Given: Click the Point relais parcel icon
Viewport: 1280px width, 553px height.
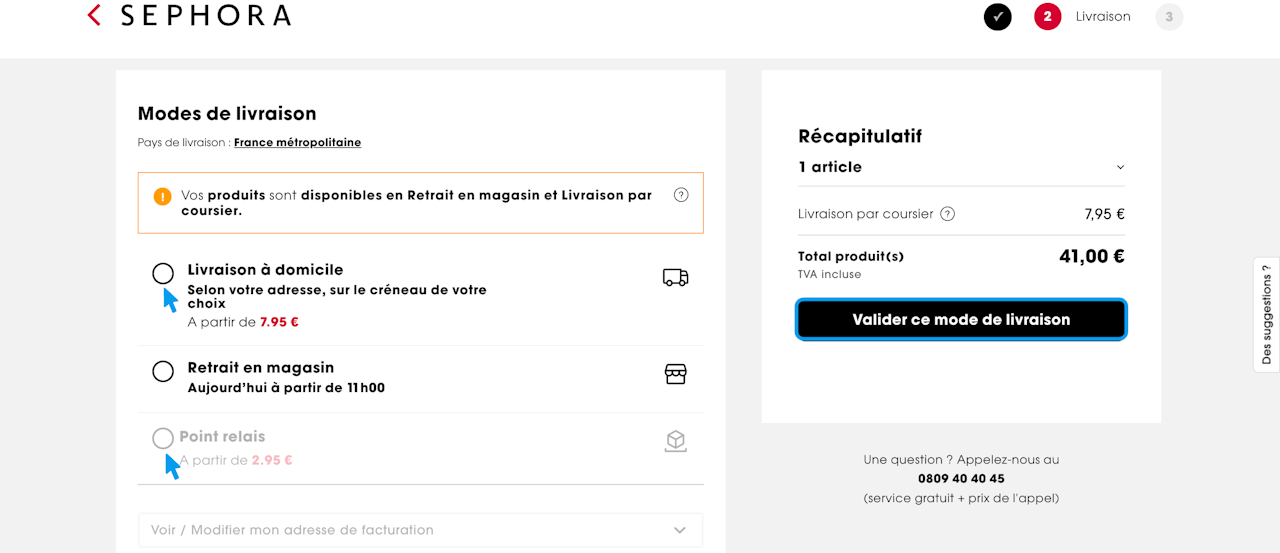Looking at the screenshot, I should [x=676, y=441].
